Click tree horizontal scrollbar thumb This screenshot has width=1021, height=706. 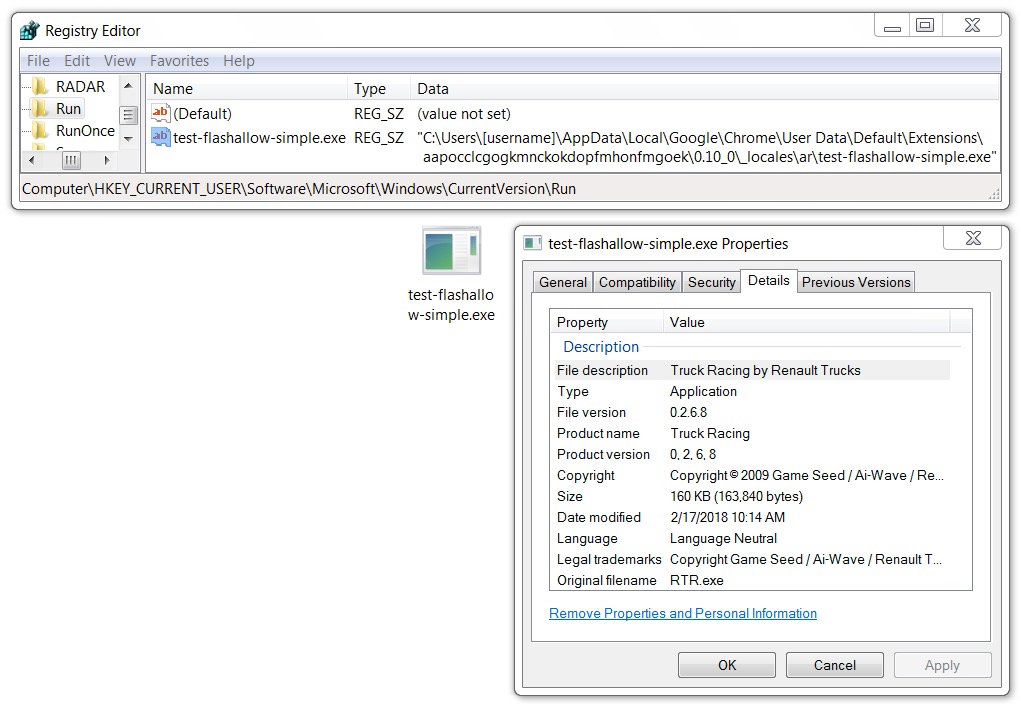click(x=71, y=160)
